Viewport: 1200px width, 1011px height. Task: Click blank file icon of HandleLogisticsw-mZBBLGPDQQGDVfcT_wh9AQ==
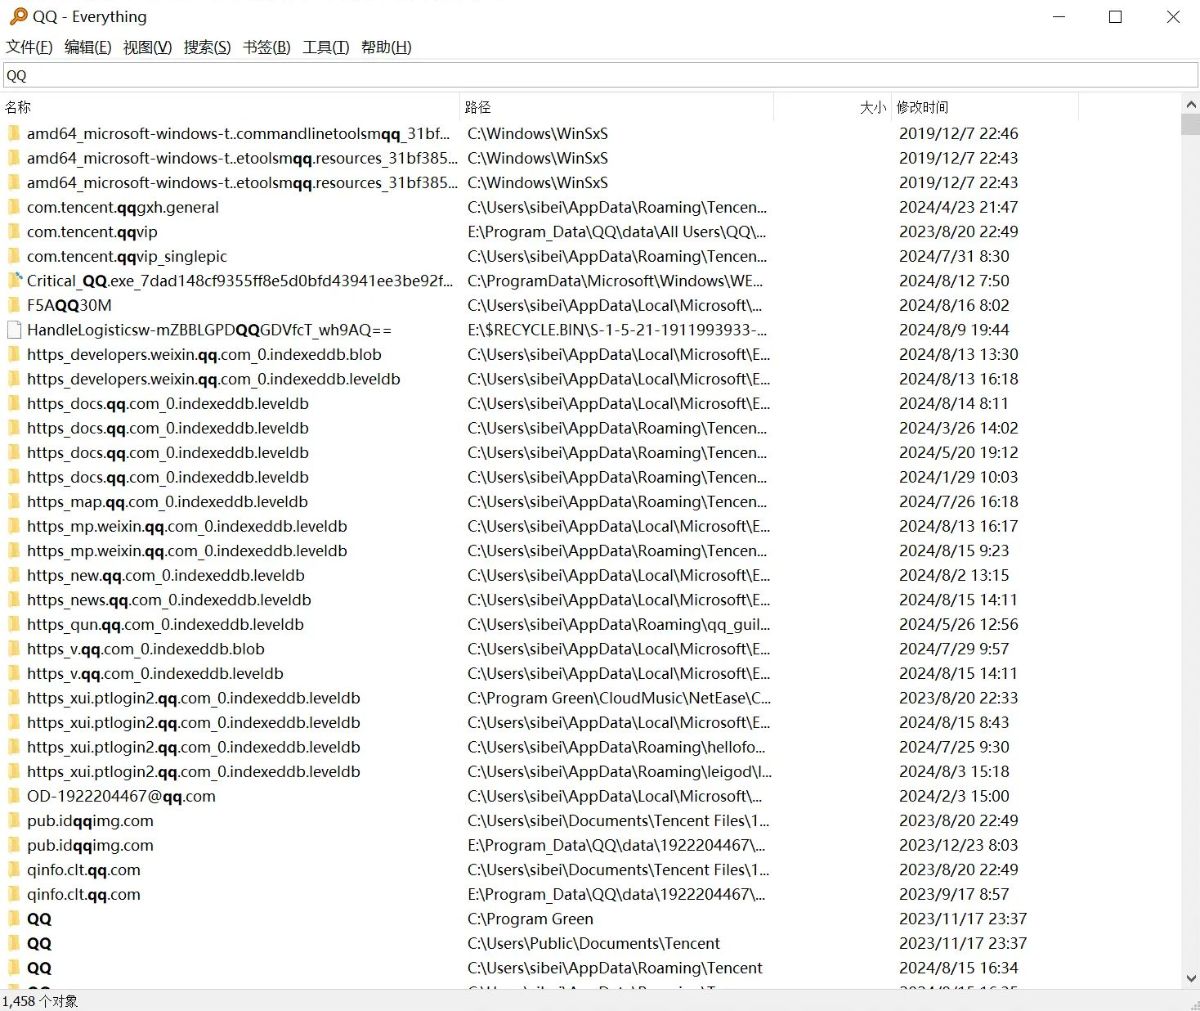coord(14,330)
